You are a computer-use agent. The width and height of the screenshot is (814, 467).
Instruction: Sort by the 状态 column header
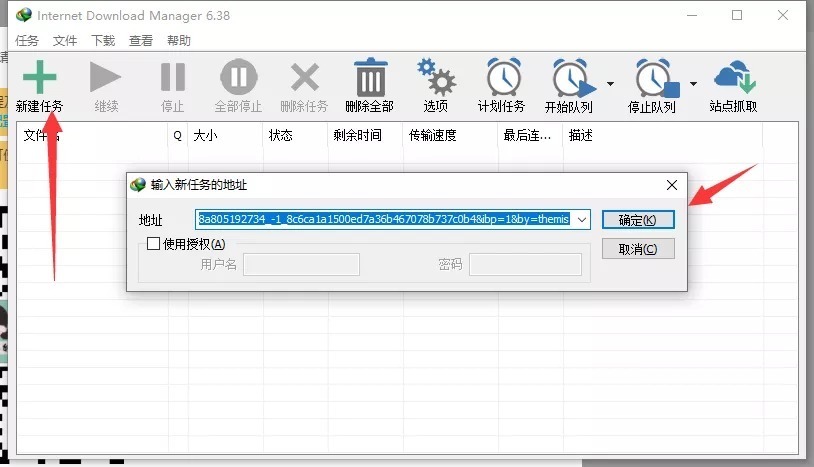pyautogui.click(x=295, y=135)
